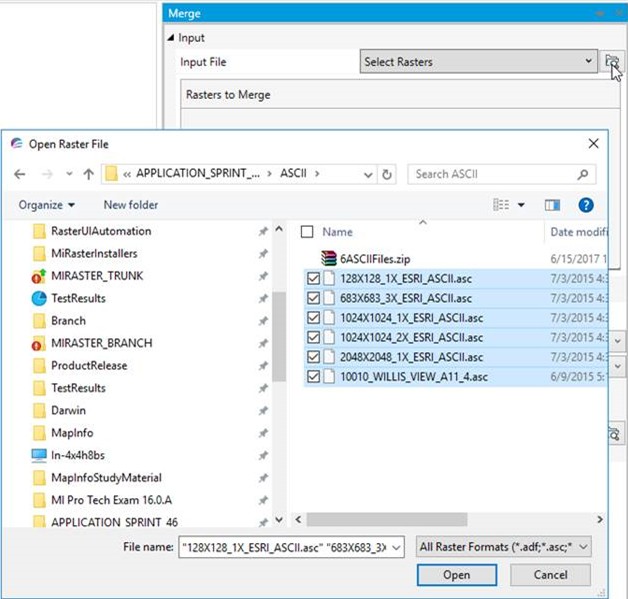Viewport: 628px width, 599px height.
Task: Select the MapInfoStudyMaterial folder in sidebar
Action: coord(106,477)
